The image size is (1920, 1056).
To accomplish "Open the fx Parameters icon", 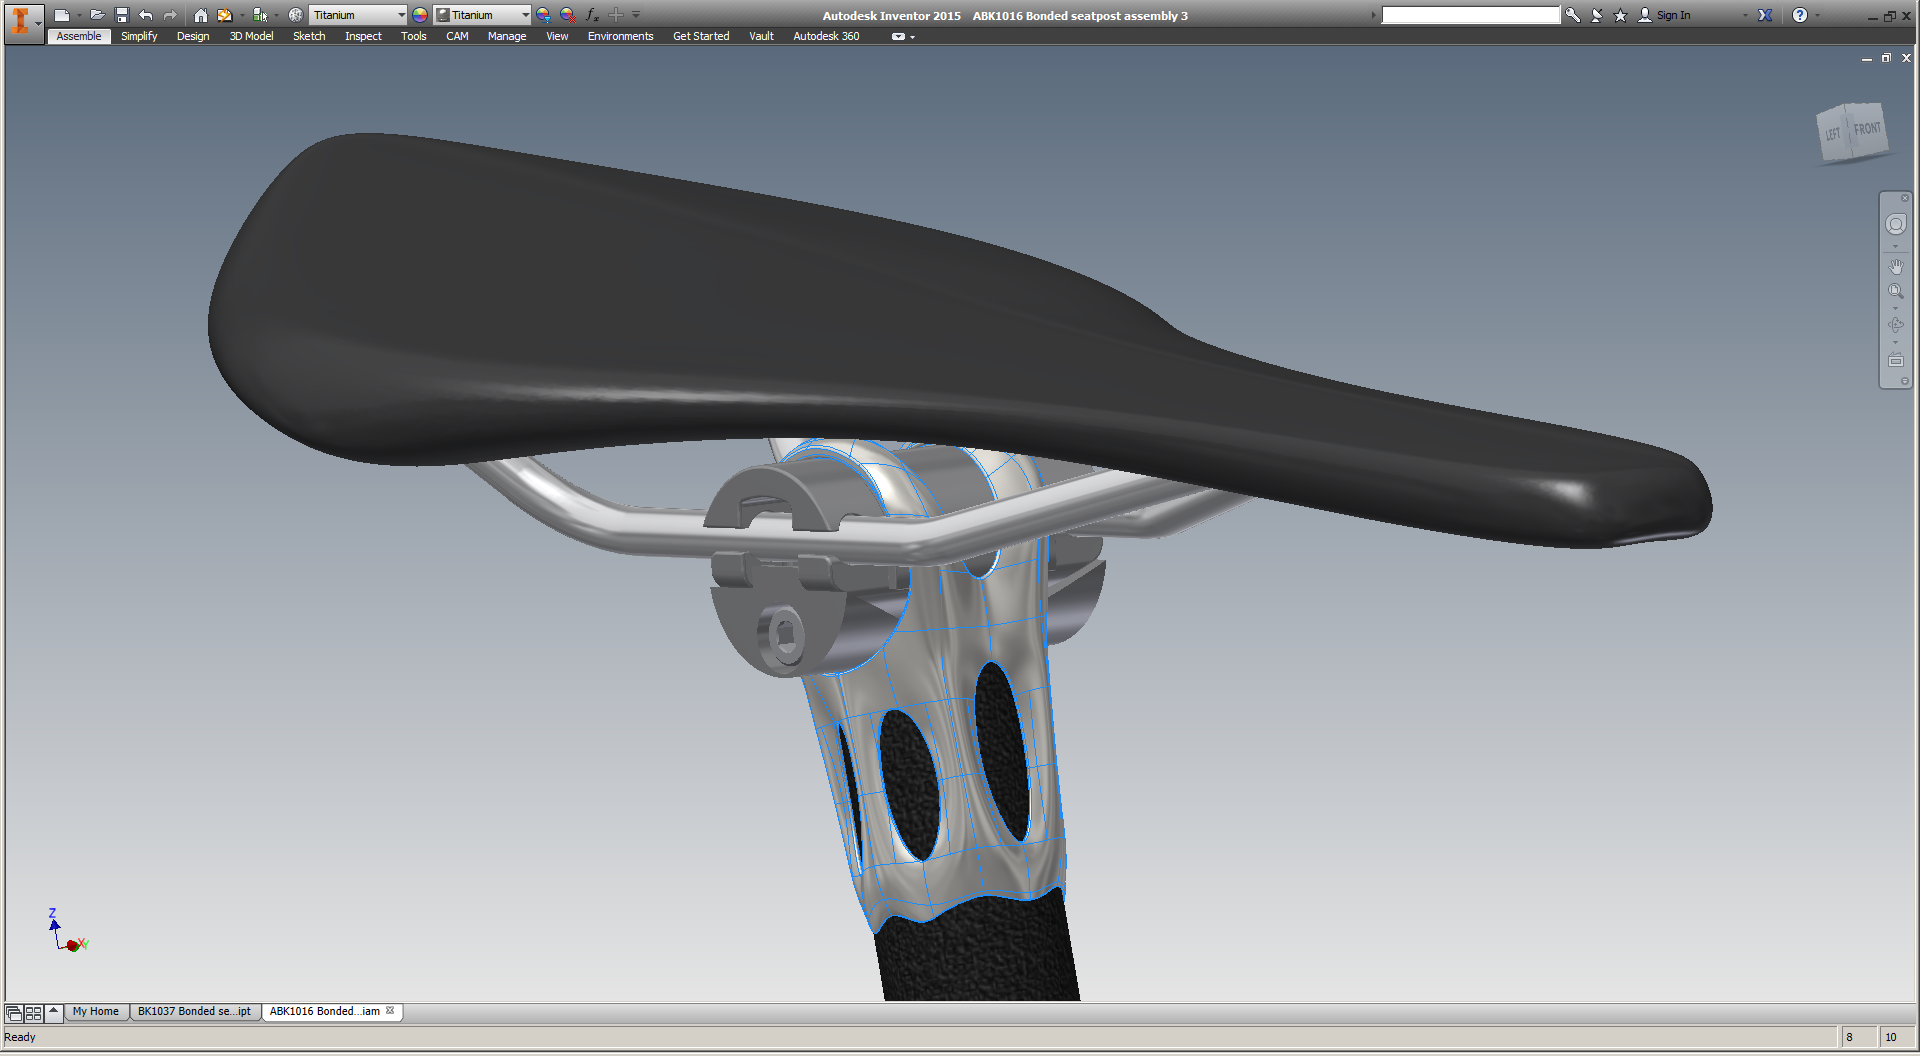I will click(x=592, y=15).
